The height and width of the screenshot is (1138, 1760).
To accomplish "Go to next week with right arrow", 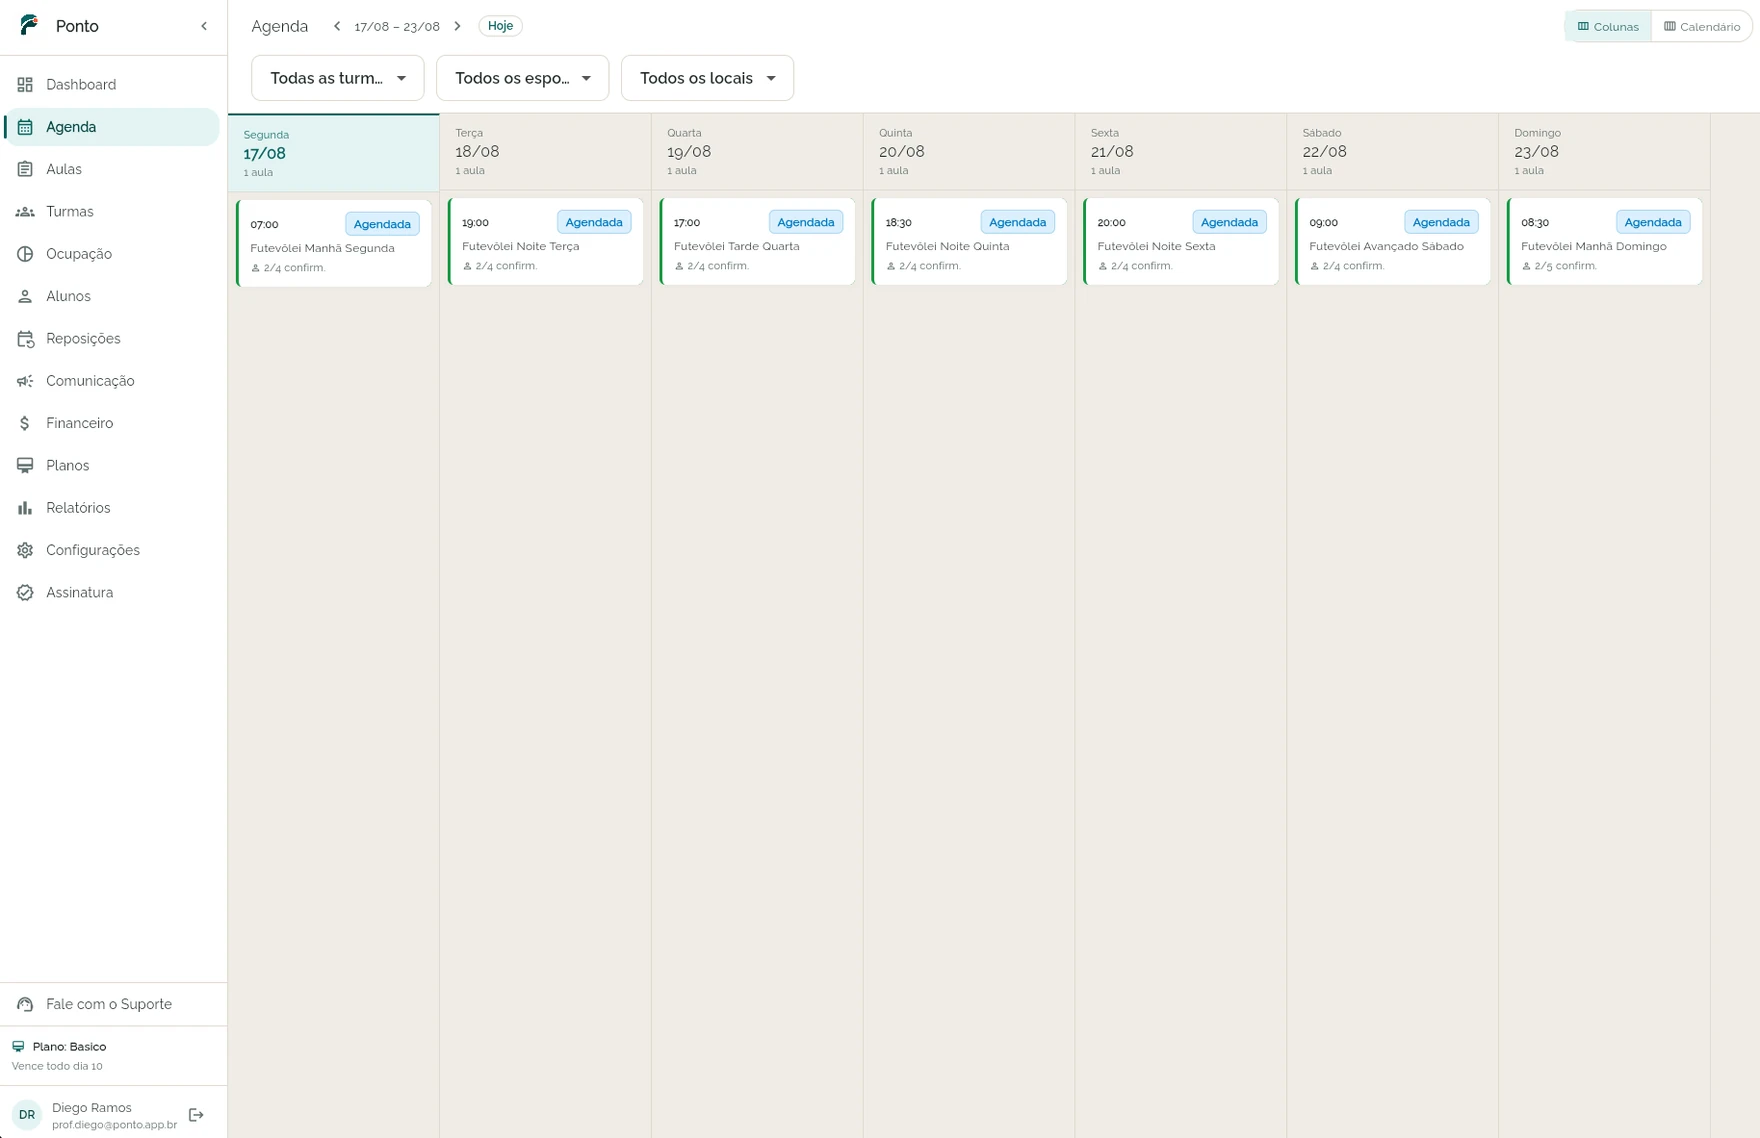I will click(457, 26).
